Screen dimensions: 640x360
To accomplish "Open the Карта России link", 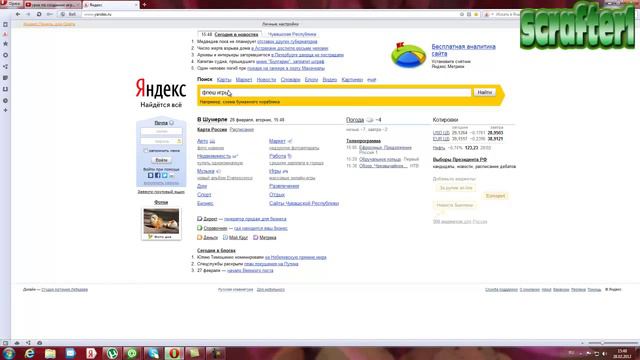I will [x=212, y=129].
